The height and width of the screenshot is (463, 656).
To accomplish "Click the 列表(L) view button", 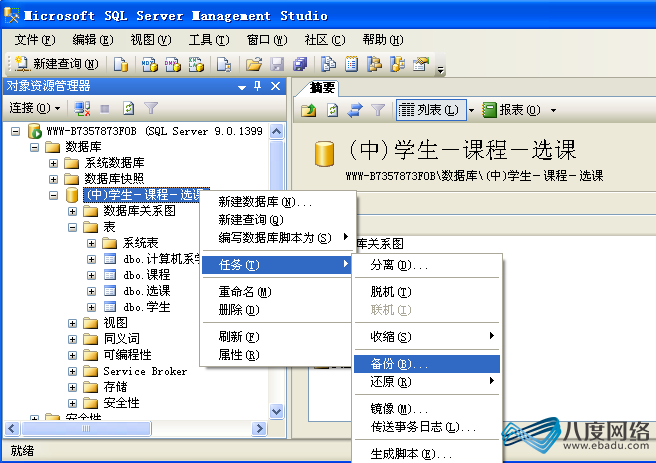I will [x=431, y=110].
